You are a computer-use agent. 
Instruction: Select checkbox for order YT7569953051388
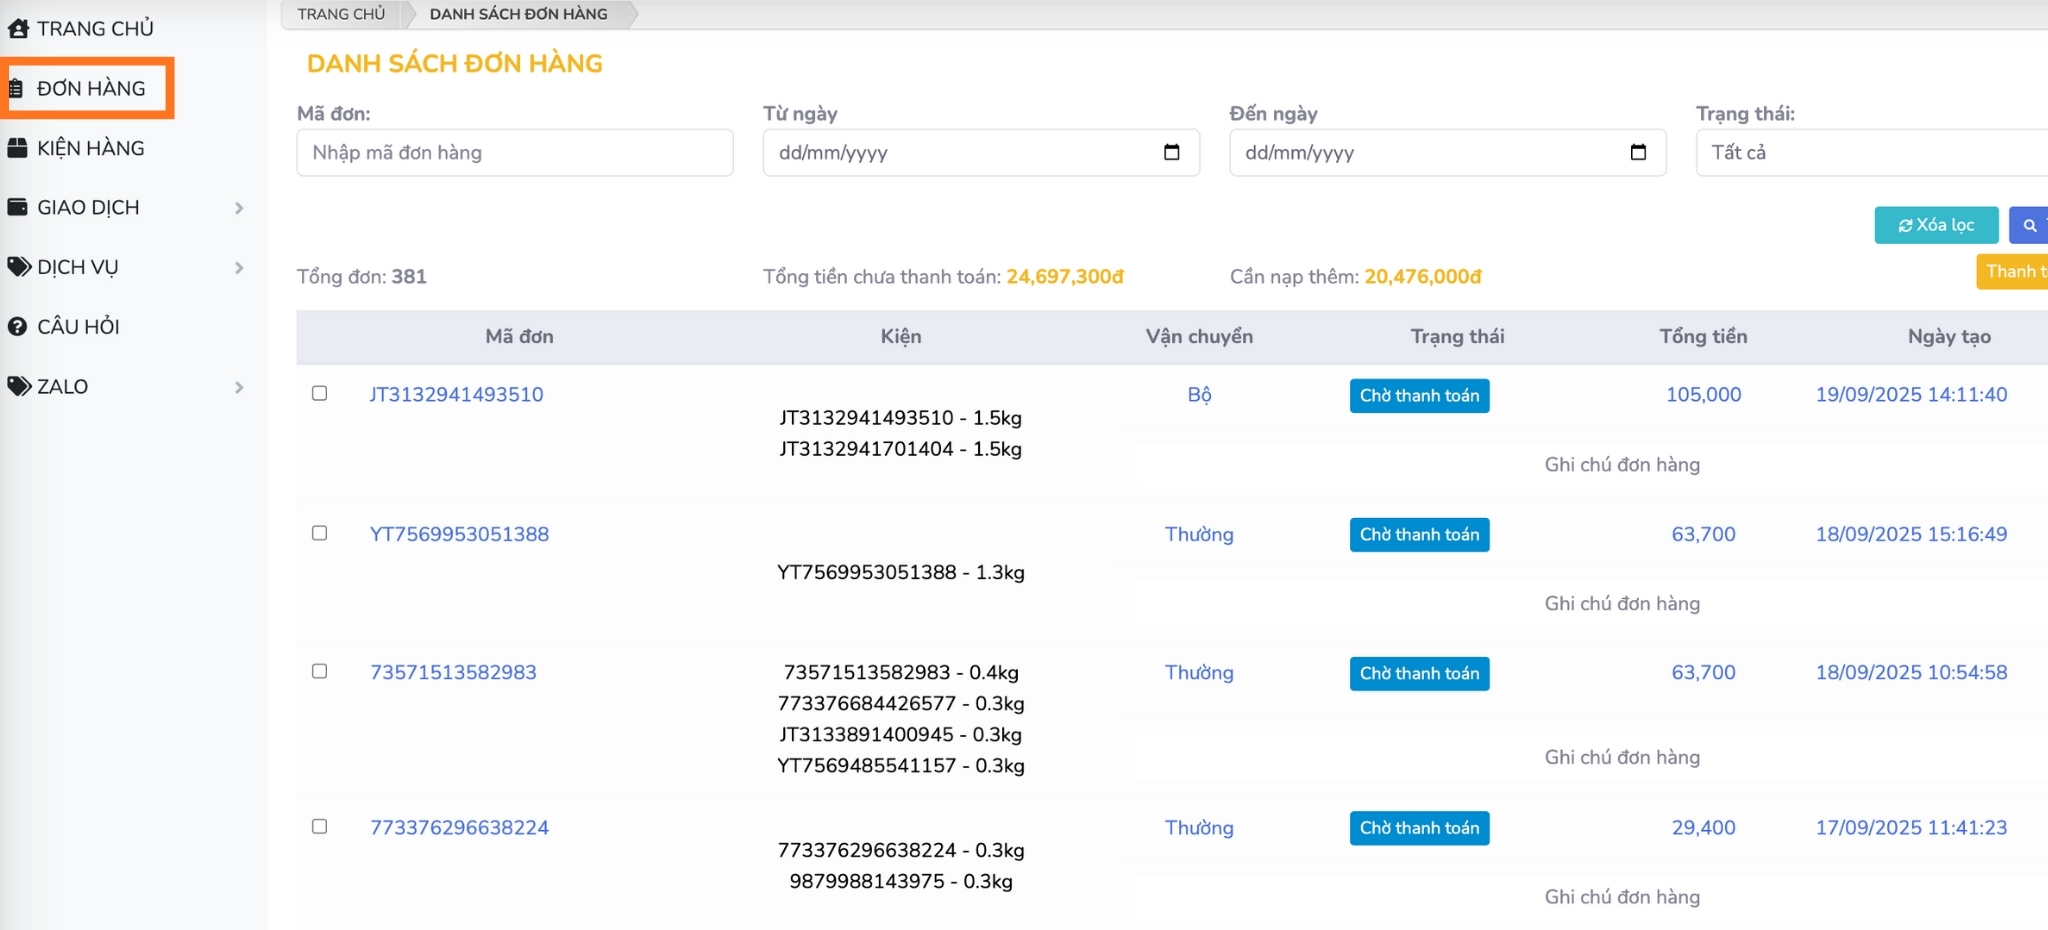320,533
